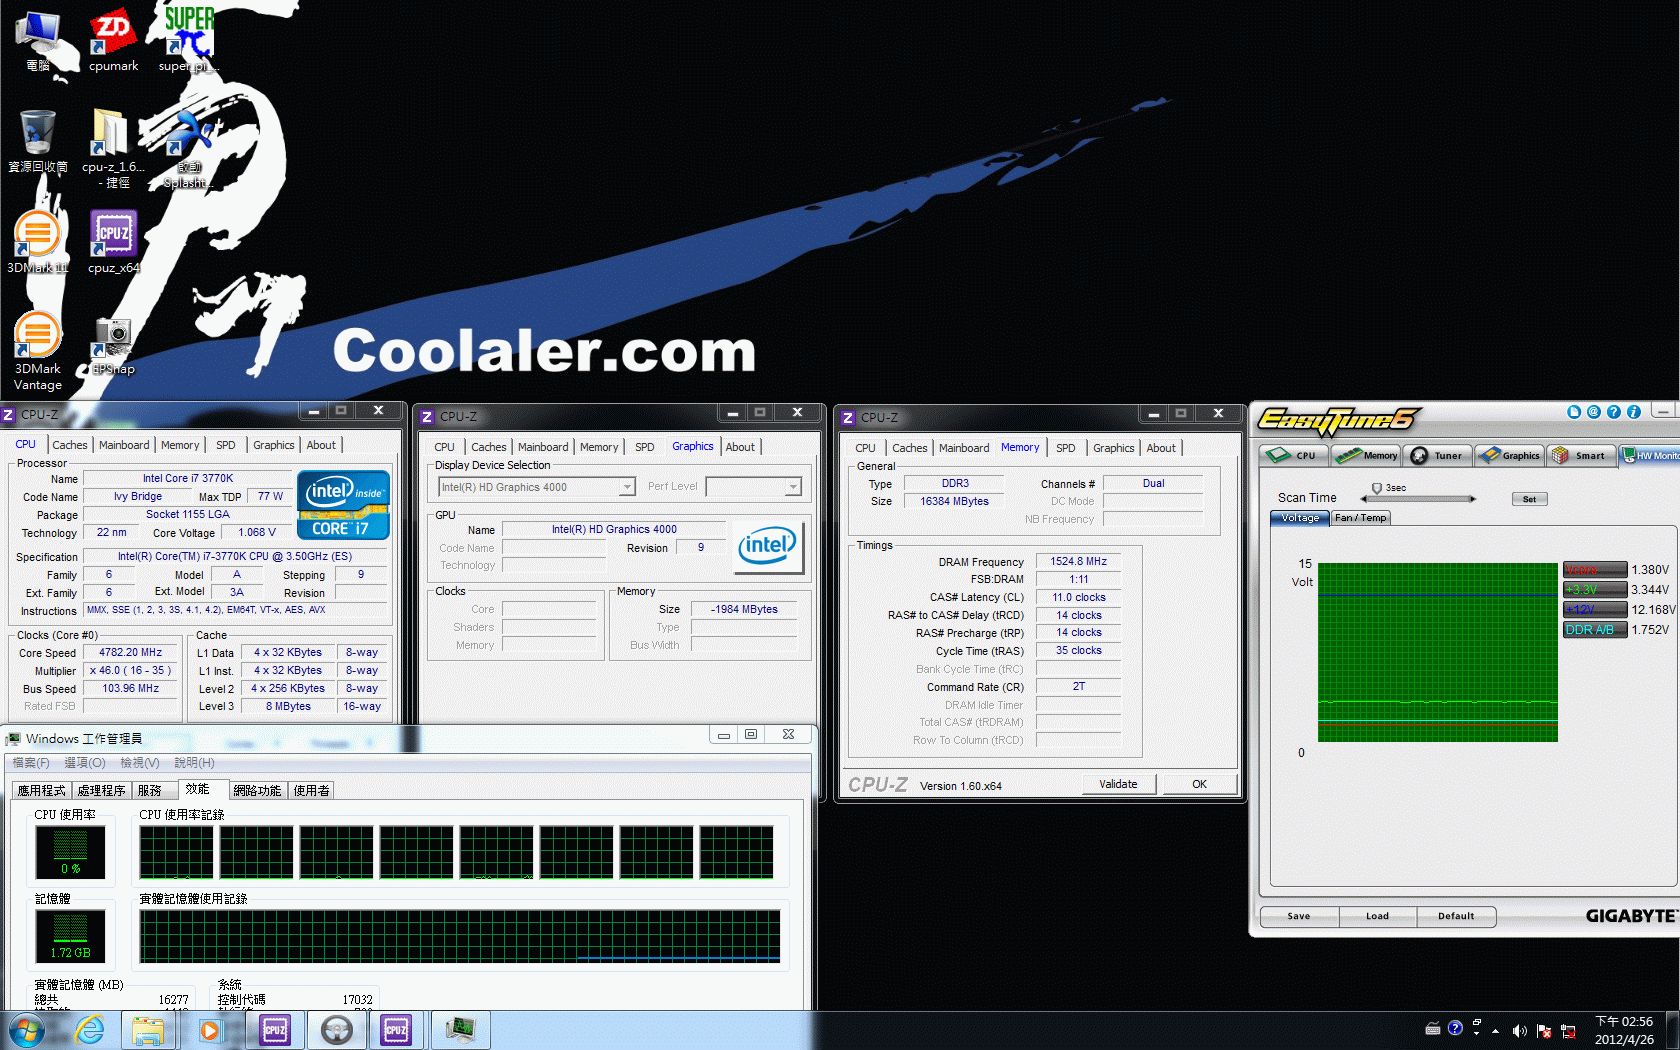Open the cpumark desktop shortcut
Image resolution: width=1680 pixels, height=1050 pixels.
113,40
